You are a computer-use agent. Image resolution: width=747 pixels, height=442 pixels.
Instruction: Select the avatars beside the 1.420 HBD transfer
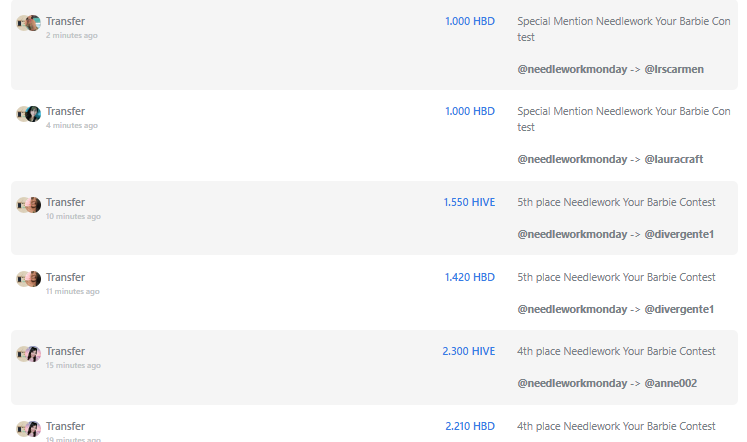[29, 279]
